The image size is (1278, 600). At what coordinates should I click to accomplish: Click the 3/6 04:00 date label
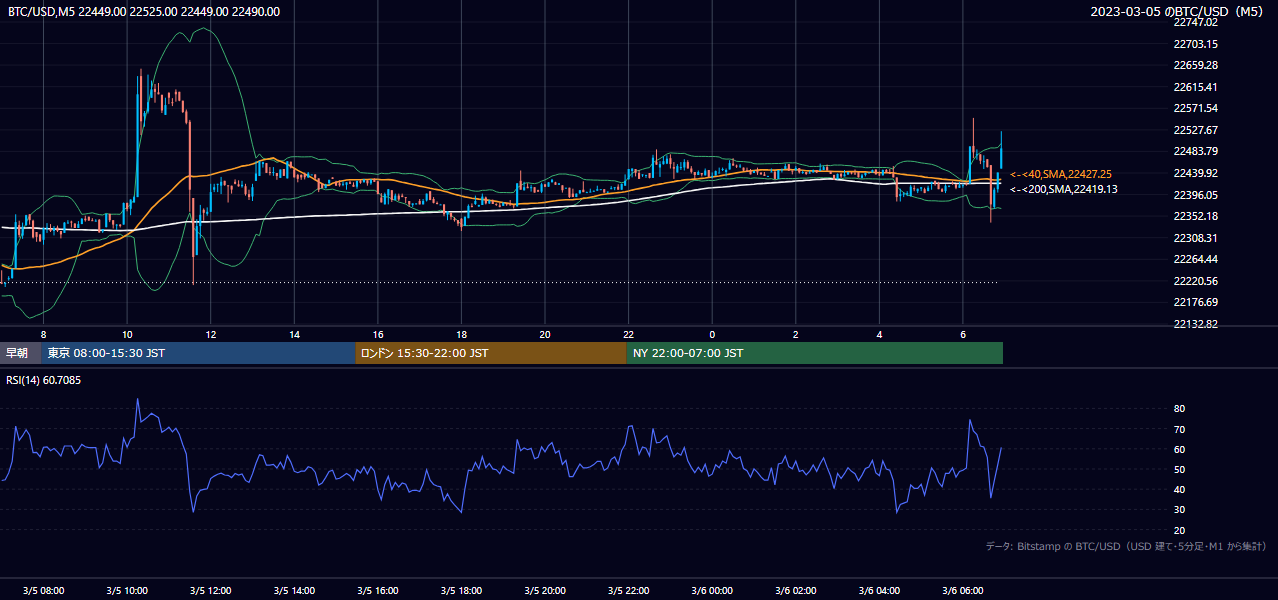(879, 590)
